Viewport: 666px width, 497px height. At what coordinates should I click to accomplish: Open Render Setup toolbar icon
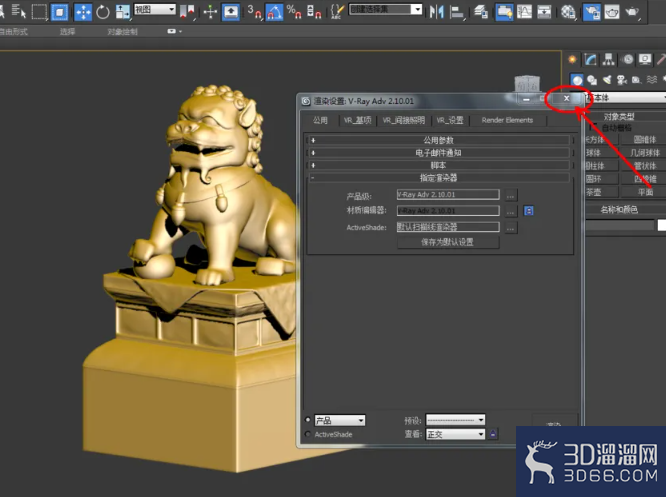pyautogui.click(x=592, y=12)
